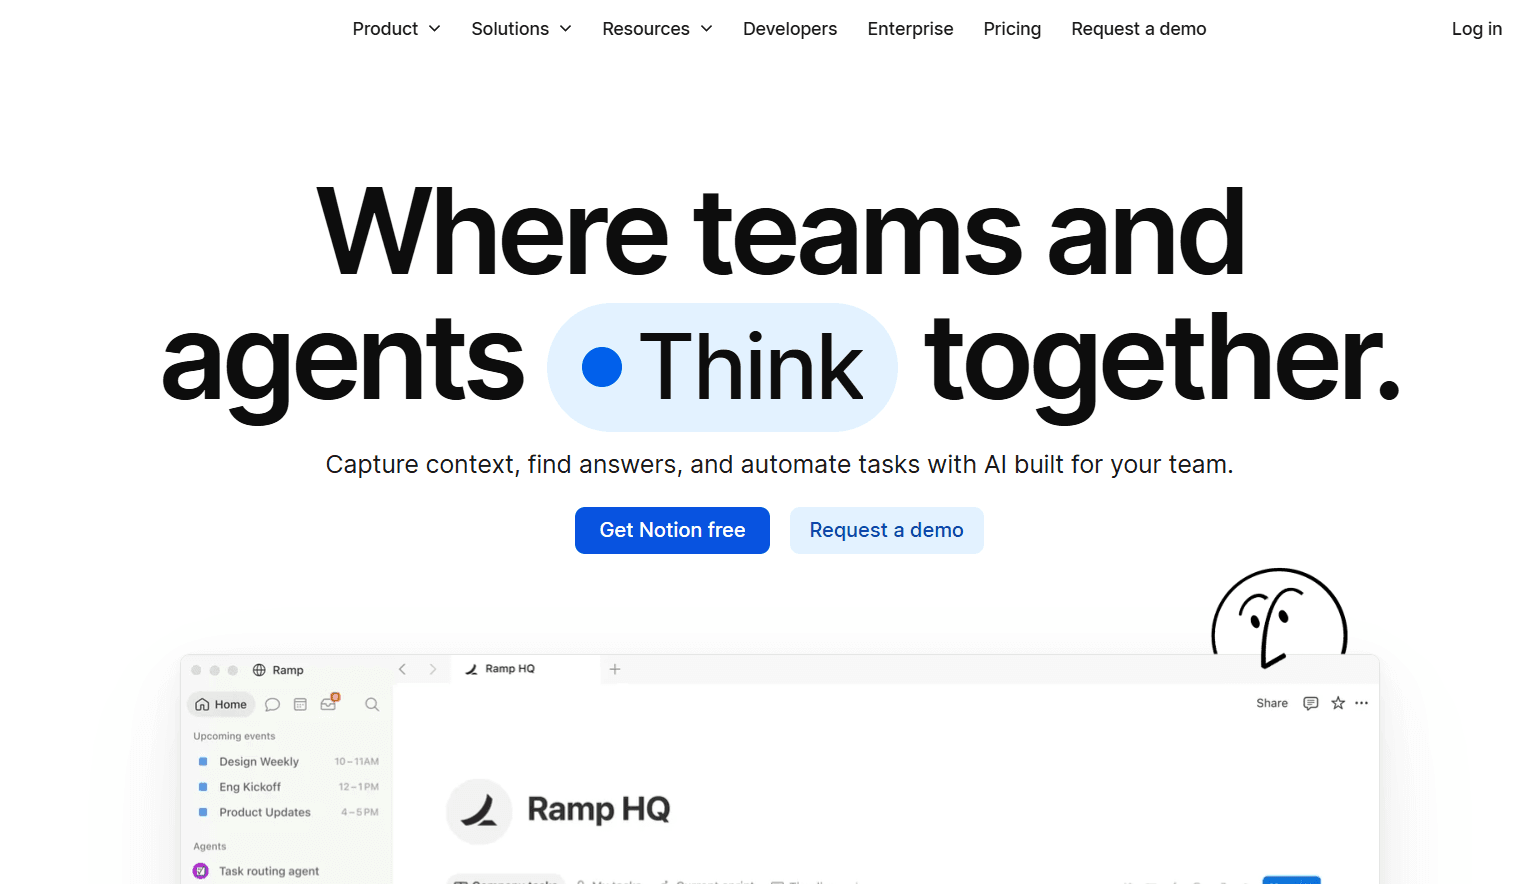Open the calendar icon in the sidebar
The image size is (1513, 884).
pyautogui.click(x=300, y=704)
